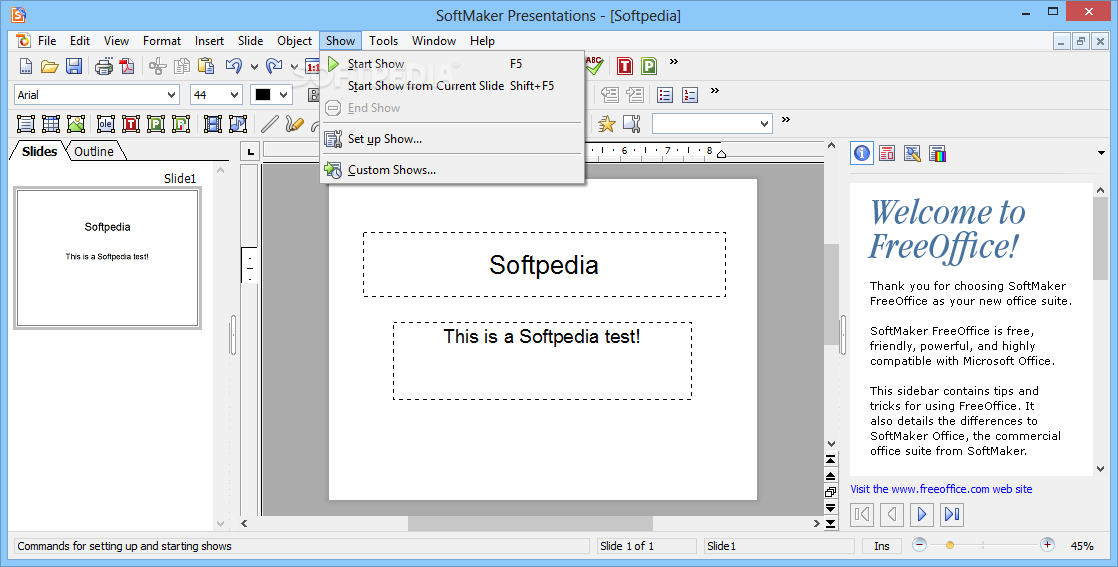Select the freehand scribble drawing tool
This screenshot has height=567, width=1118.
coord(294,124)
